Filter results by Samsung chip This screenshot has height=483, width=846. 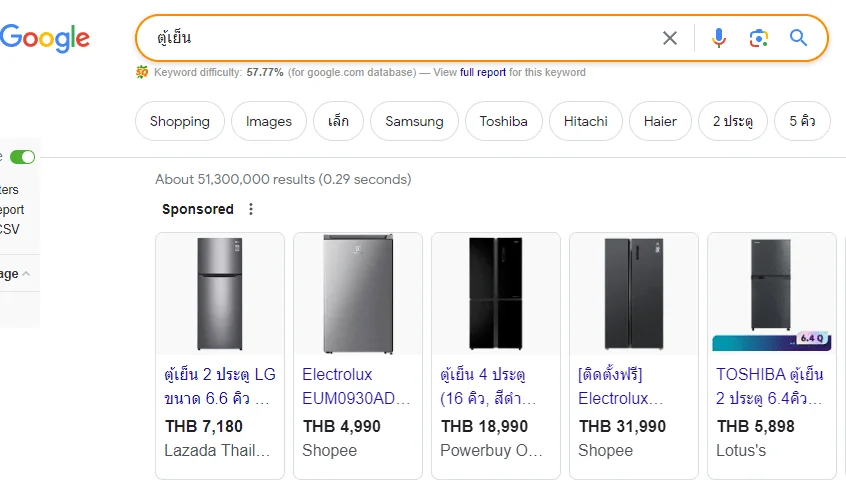tap(414, 121)
